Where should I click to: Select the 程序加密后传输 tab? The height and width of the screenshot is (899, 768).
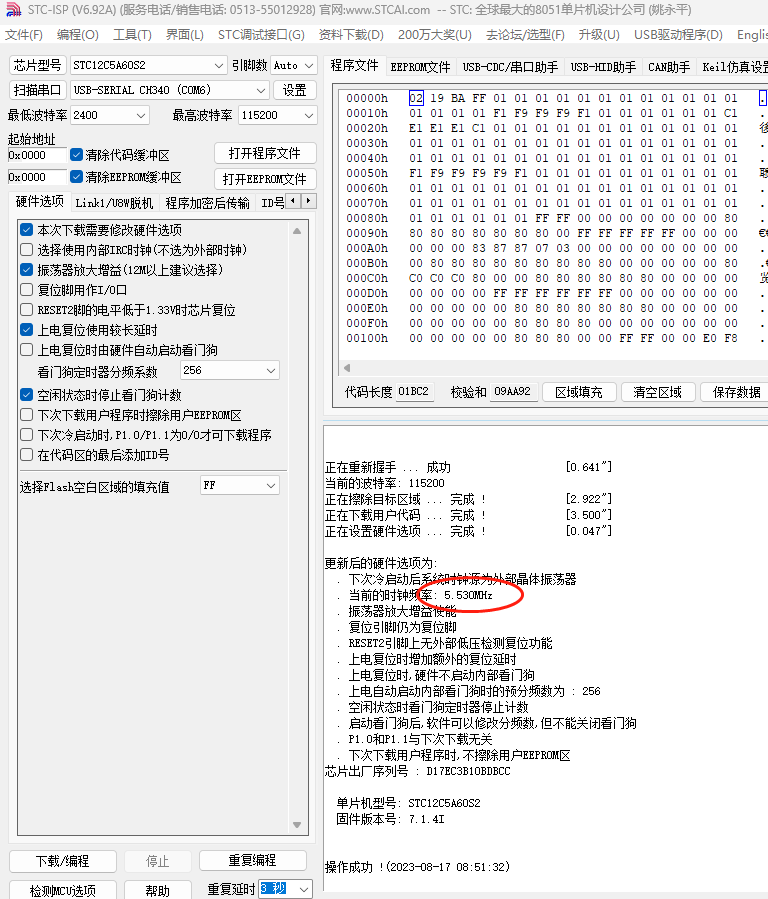[207, 203]
